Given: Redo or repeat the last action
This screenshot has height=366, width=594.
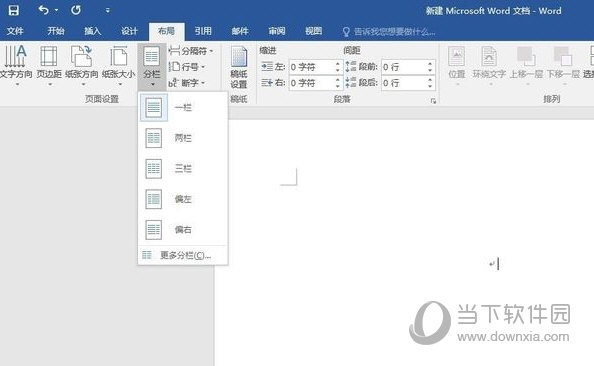Looking at the screenshot, I should click(76, 10).
